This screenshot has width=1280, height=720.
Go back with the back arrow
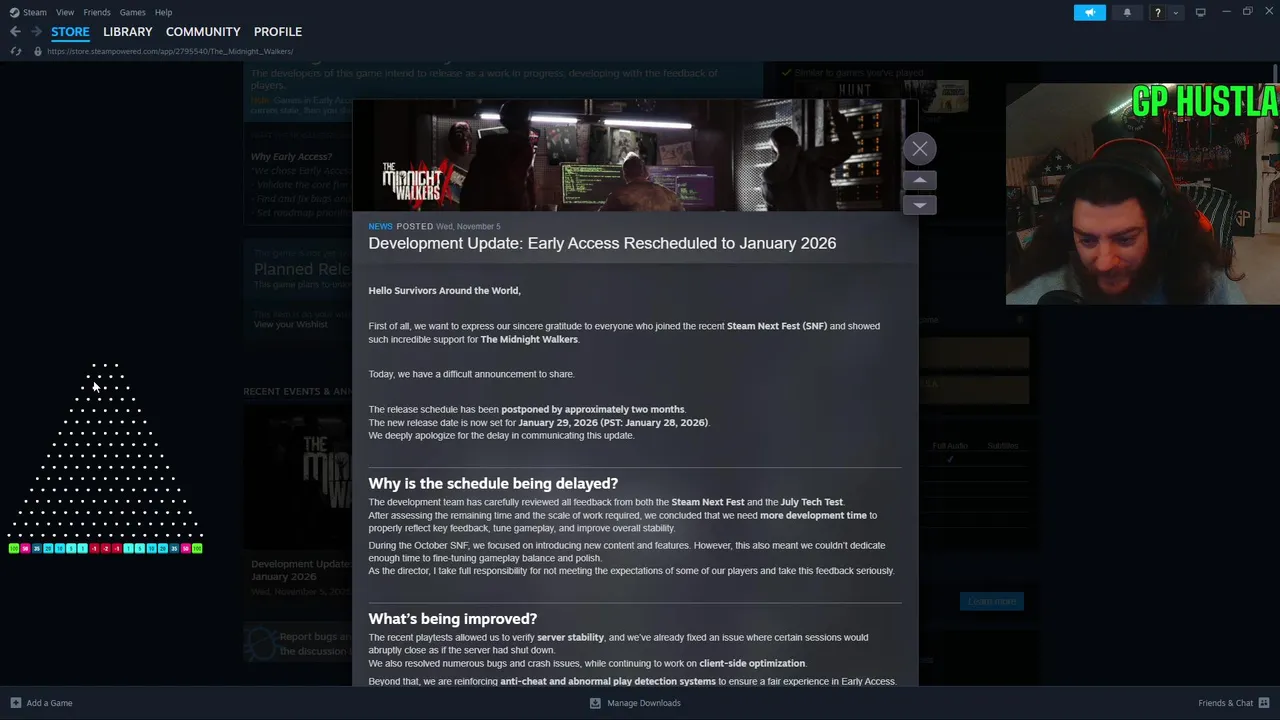pos(15,32)
